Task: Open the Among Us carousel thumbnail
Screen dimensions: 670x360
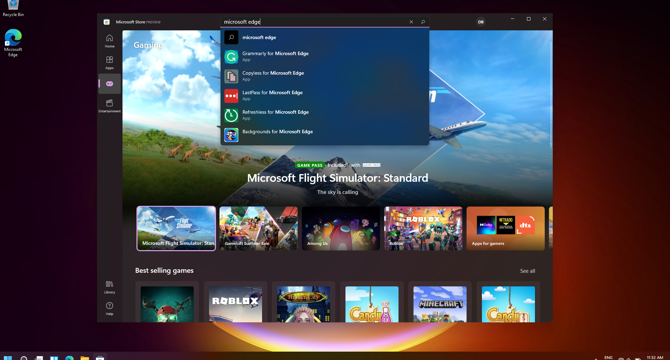Action: coord(341,228)
